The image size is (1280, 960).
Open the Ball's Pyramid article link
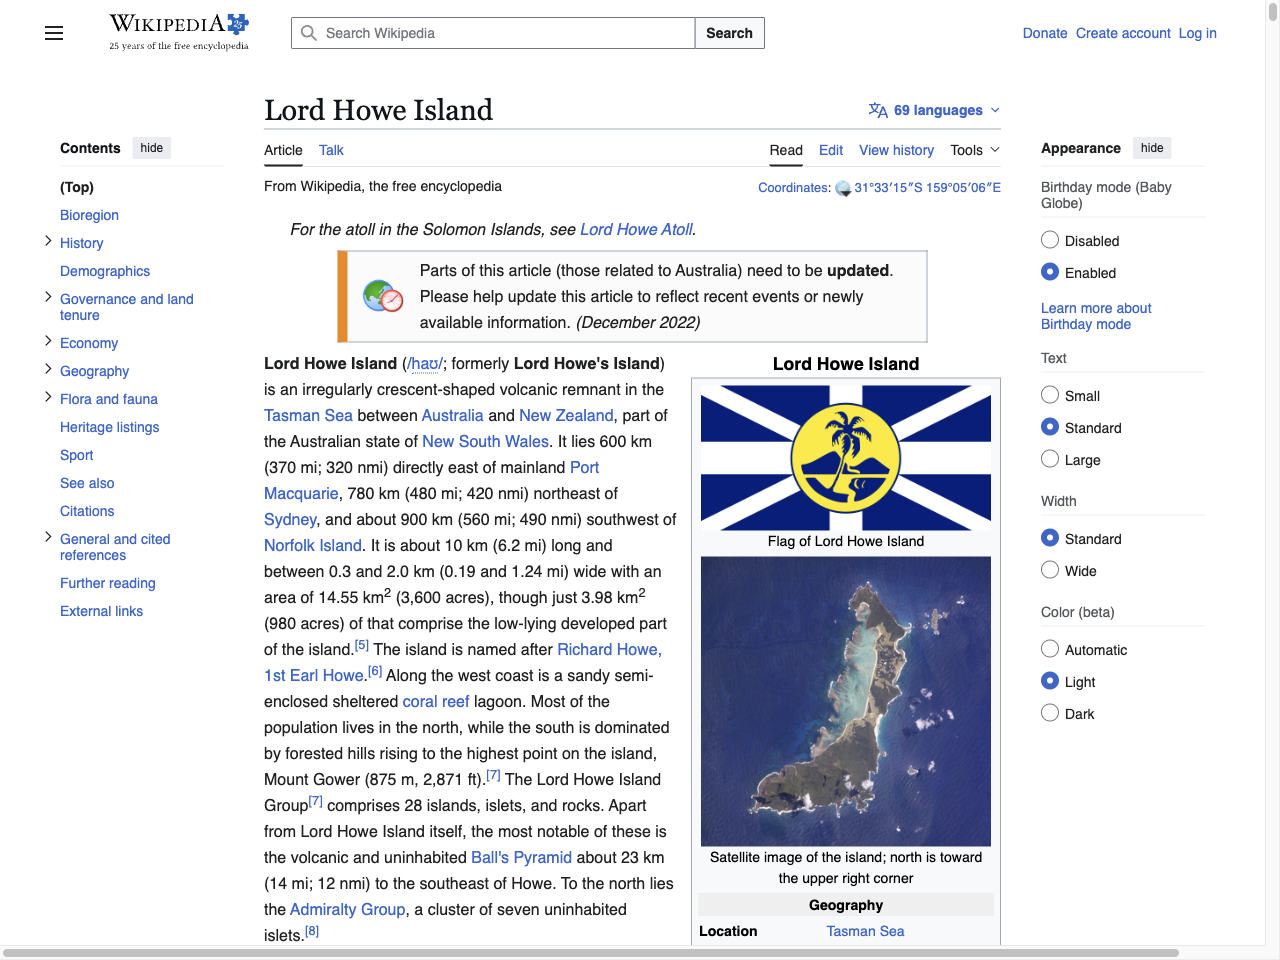point(521,857)
